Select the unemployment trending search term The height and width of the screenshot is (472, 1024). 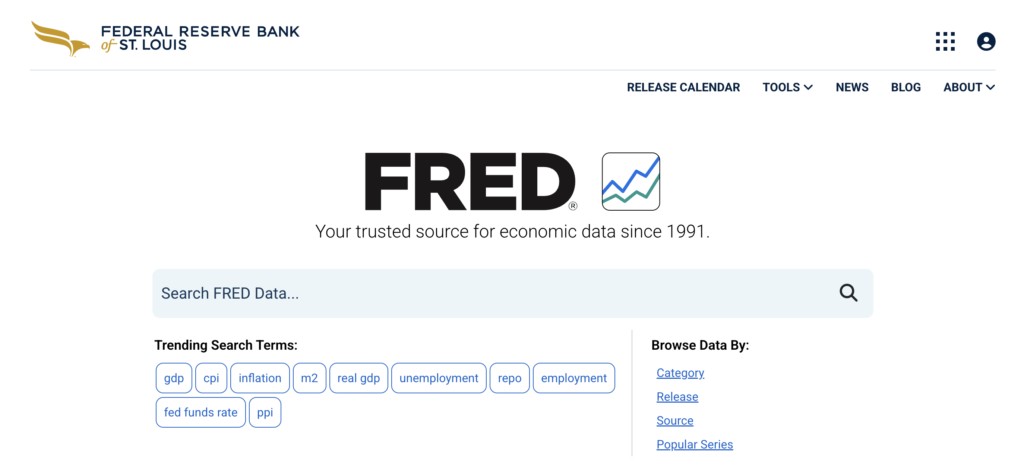click(439, 378)
